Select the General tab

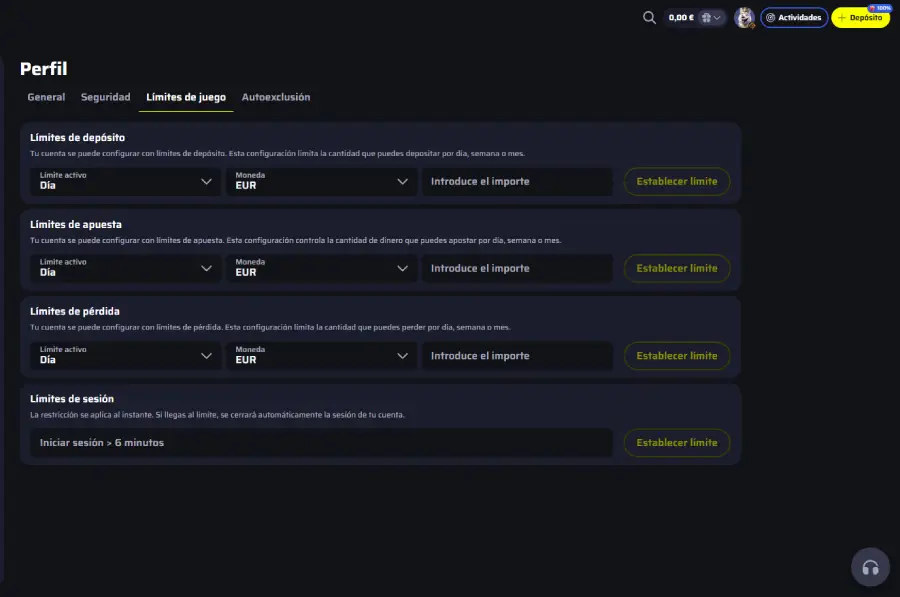tap(46, 97)
